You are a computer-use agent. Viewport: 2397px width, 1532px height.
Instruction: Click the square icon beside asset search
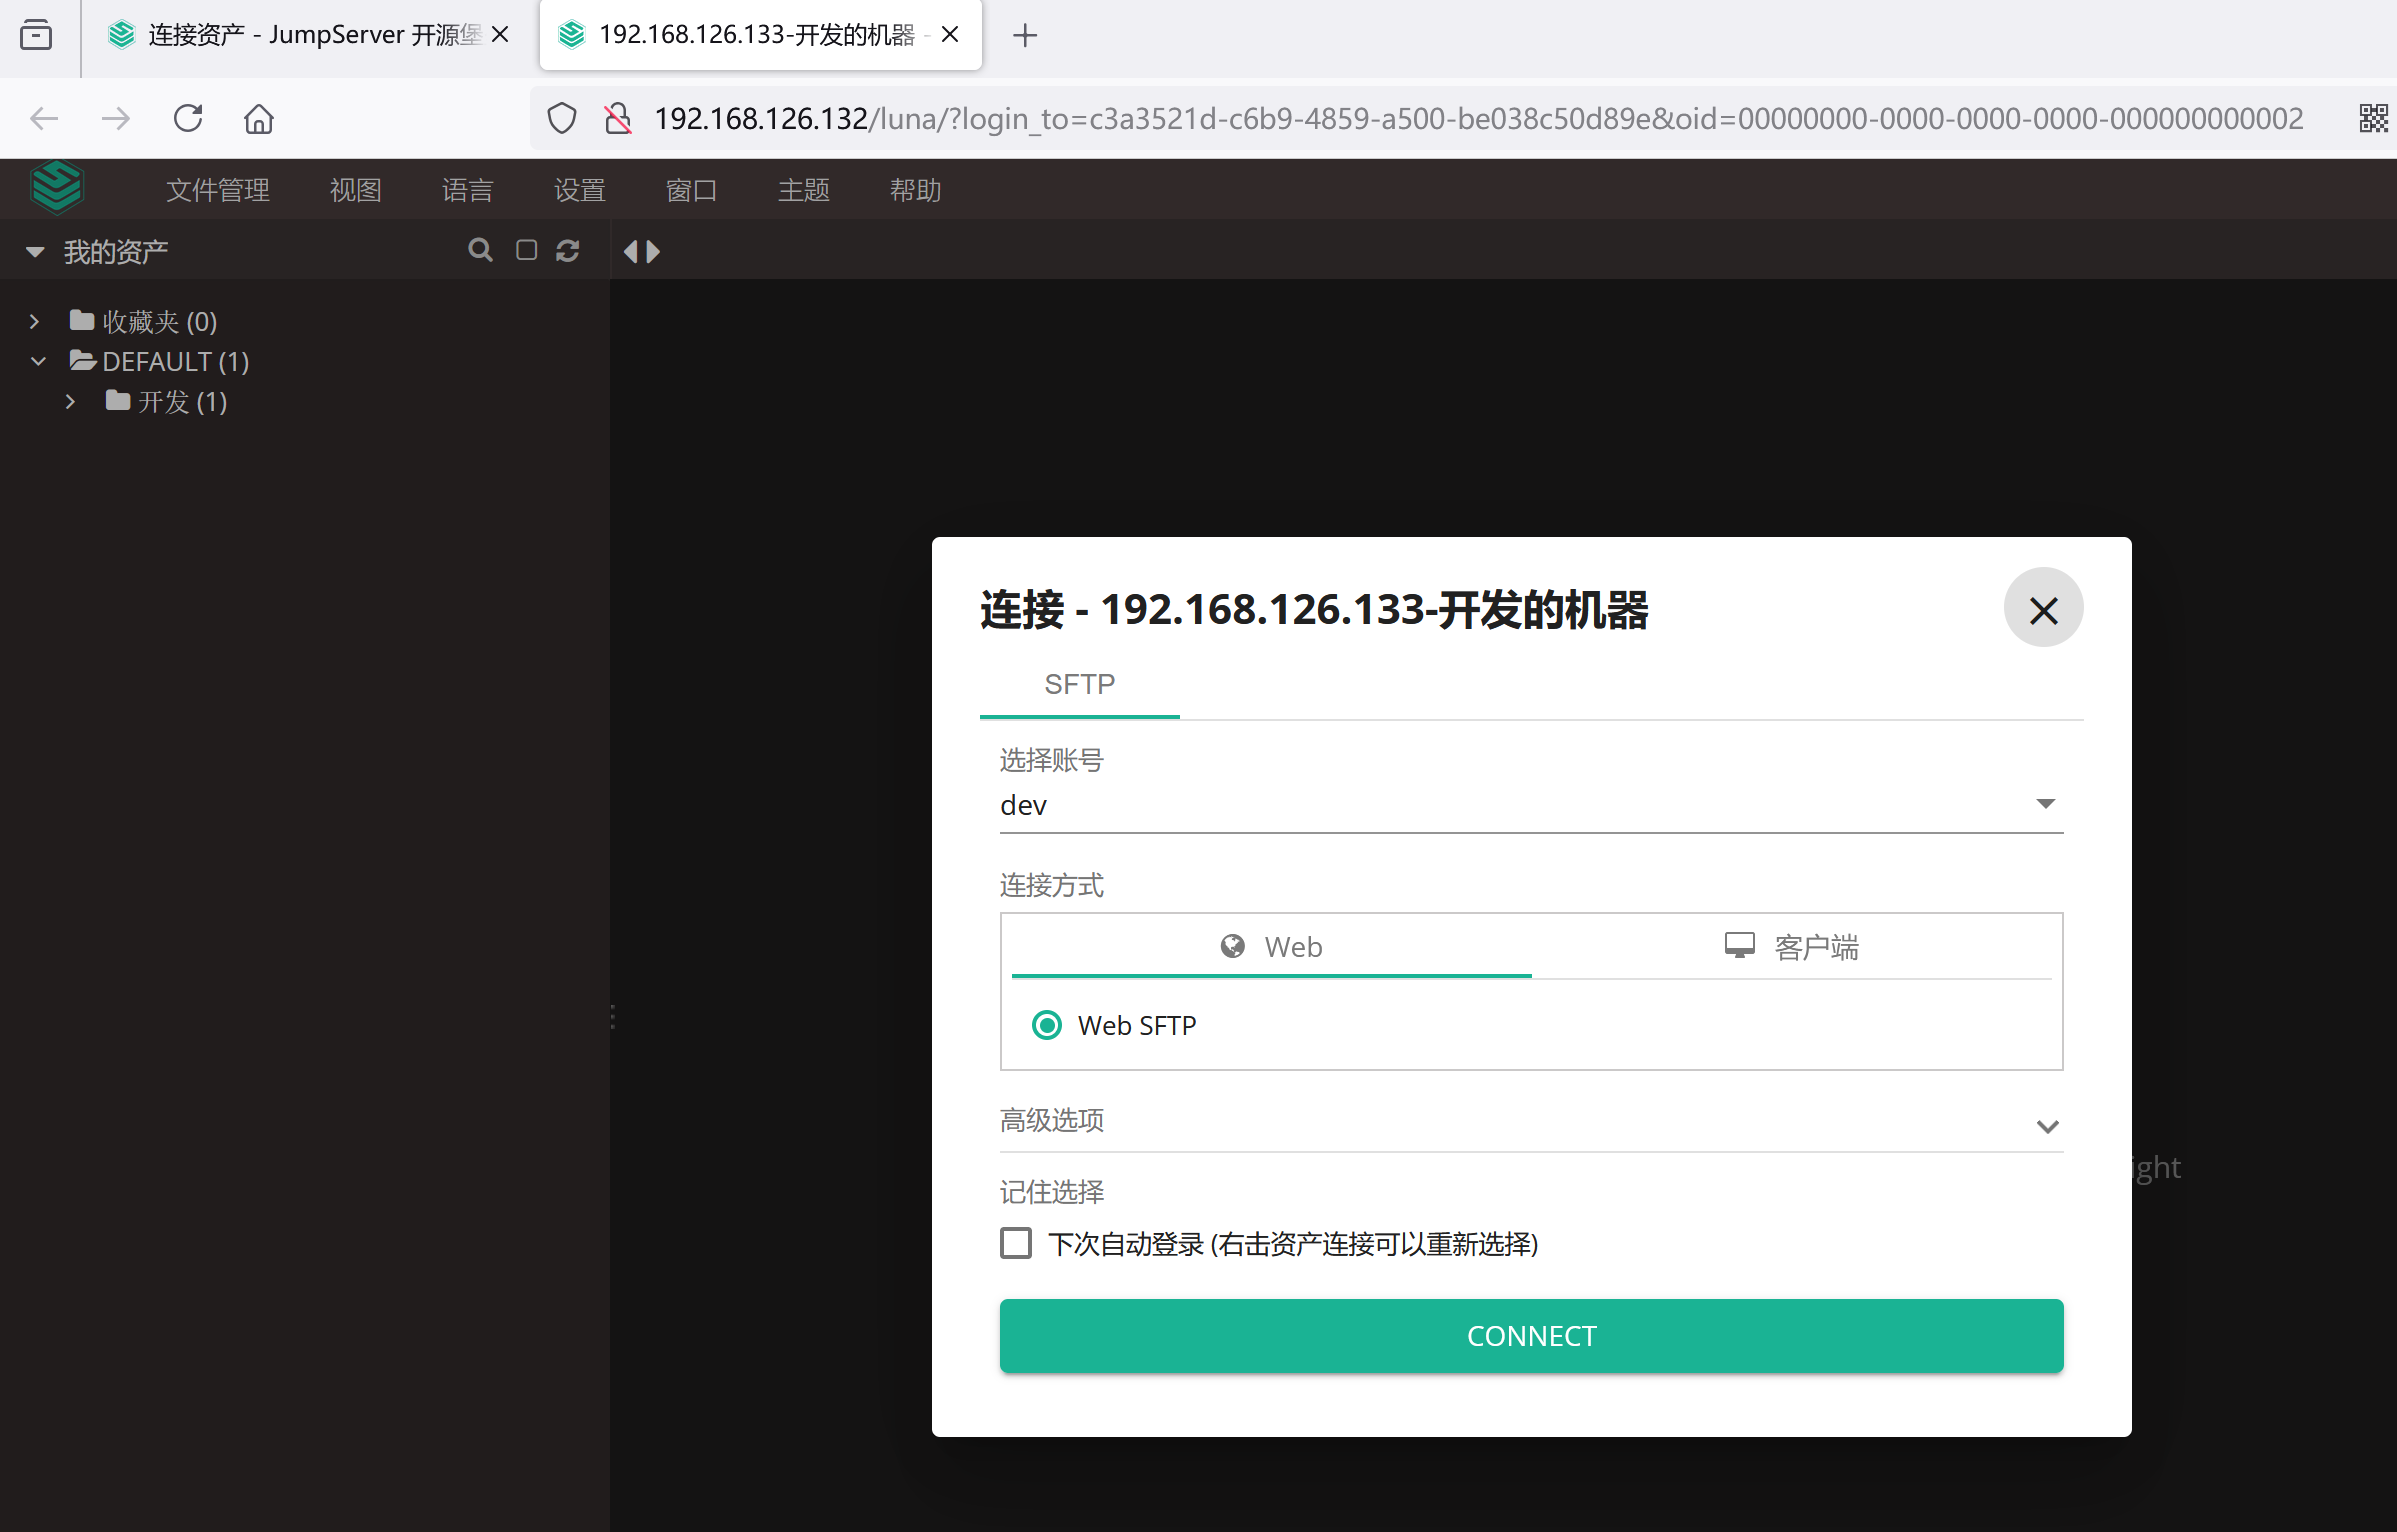pyautogui.click(x=526, y=250)
